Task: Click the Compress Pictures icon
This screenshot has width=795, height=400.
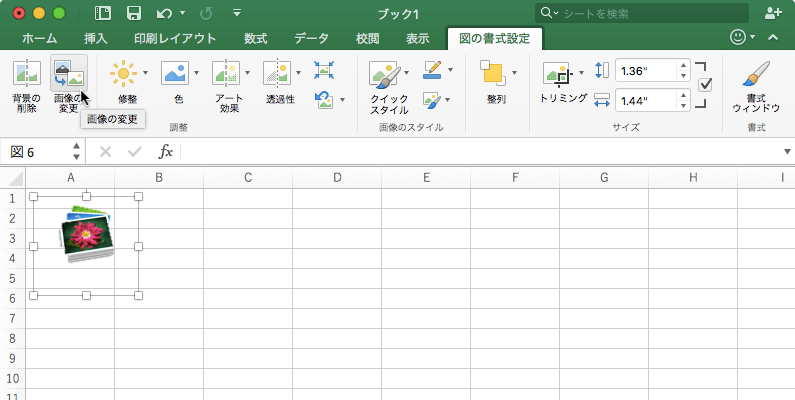Action: [x=323, y=70]
